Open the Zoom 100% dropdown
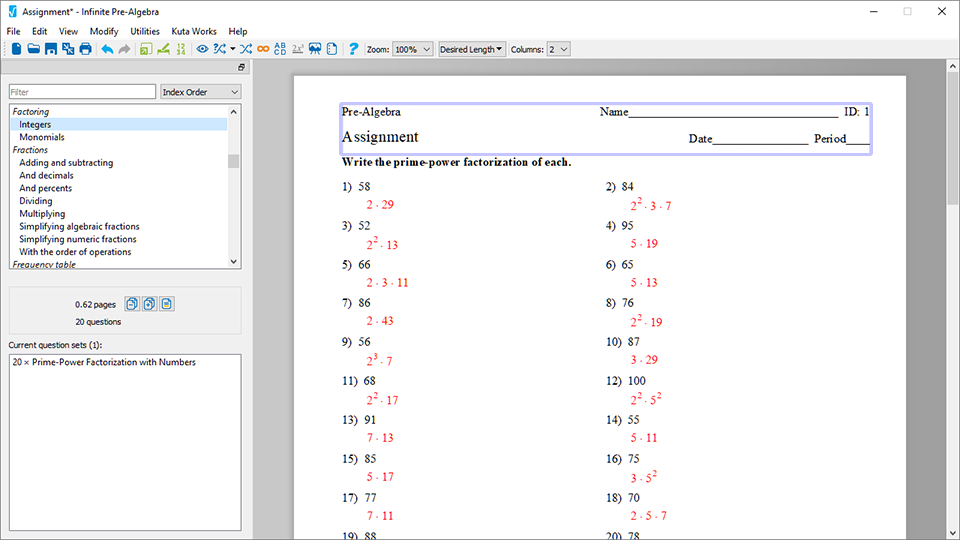The image size is (960, 540). (x=413, y=49)
